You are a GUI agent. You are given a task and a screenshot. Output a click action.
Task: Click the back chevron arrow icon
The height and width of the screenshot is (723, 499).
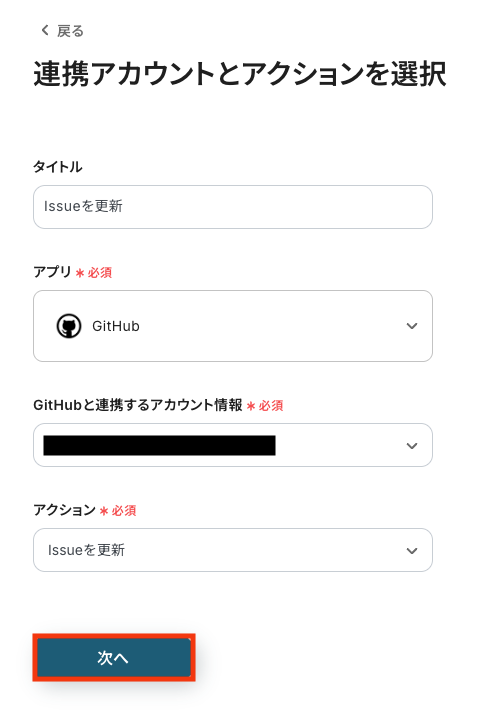click(x=45, y=30)
